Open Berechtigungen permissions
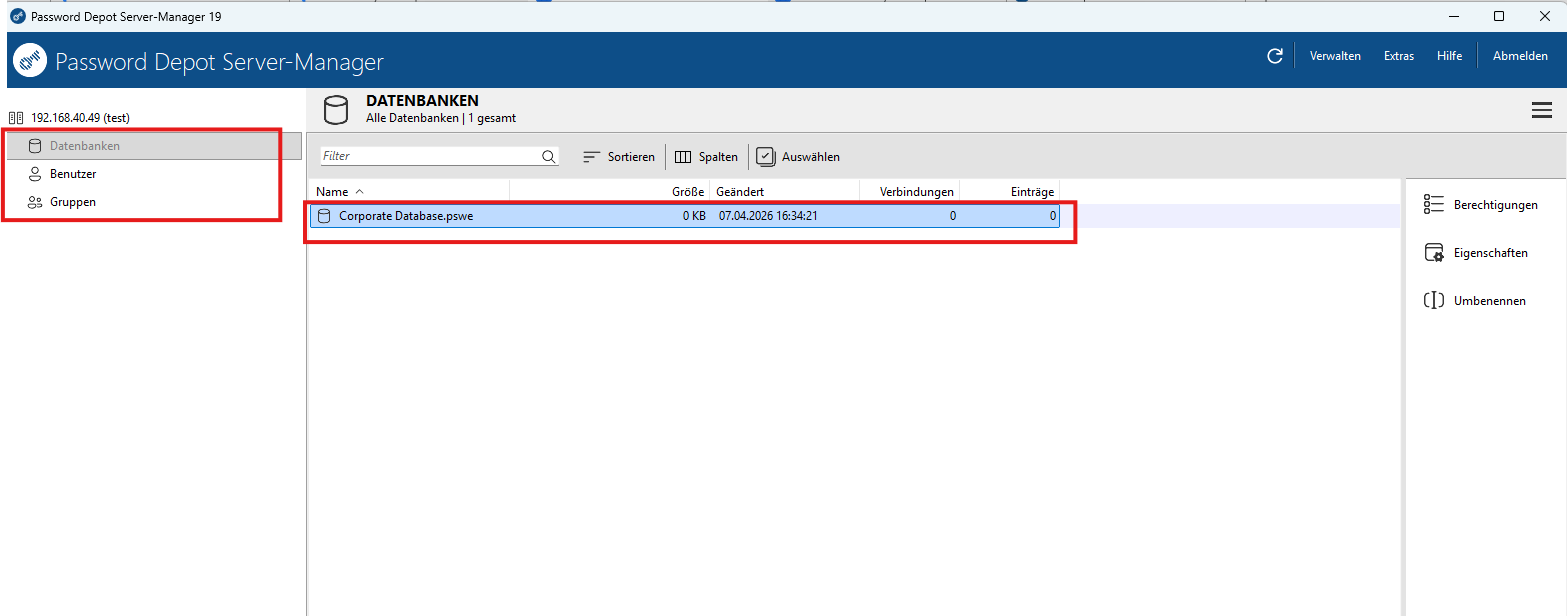 tap(1481, 205)
